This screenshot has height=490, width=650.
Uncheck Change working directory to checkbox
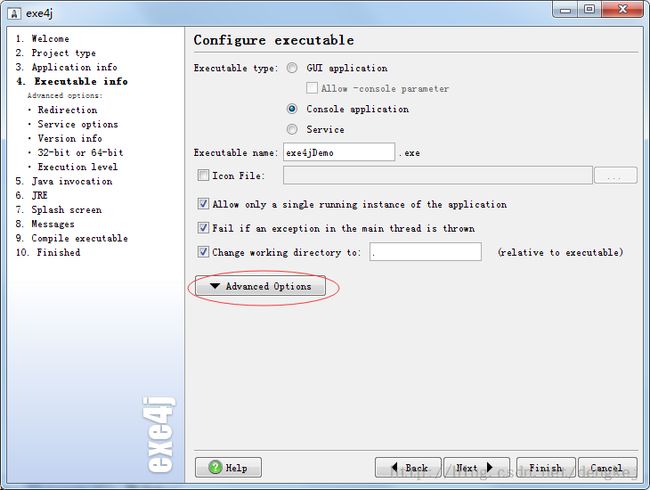(x=203, y=252)
